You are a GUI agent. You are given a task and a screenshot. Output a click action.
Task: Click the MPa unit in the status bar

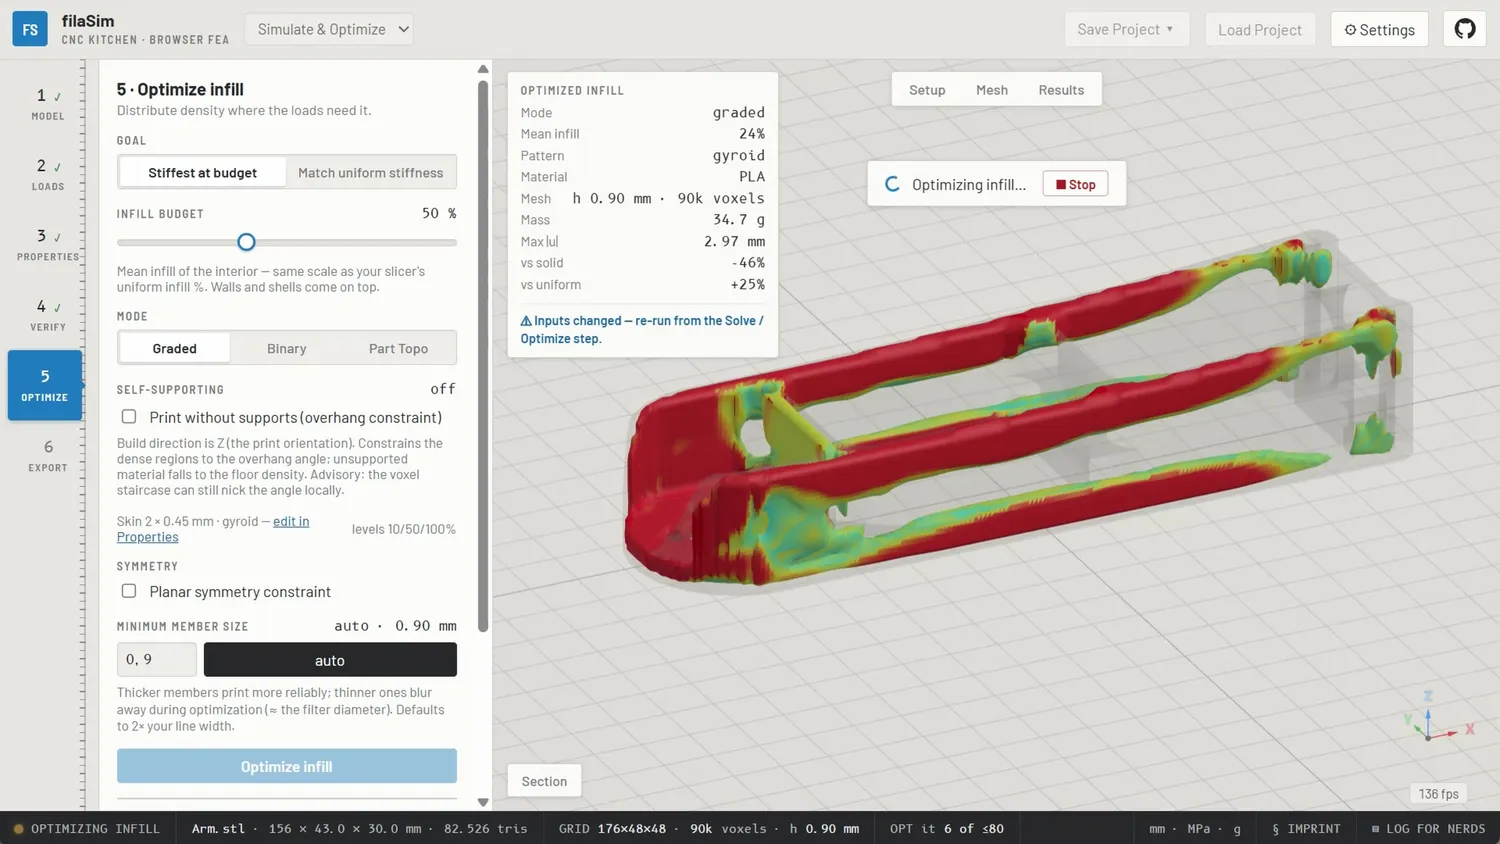tap(1198, 829)
